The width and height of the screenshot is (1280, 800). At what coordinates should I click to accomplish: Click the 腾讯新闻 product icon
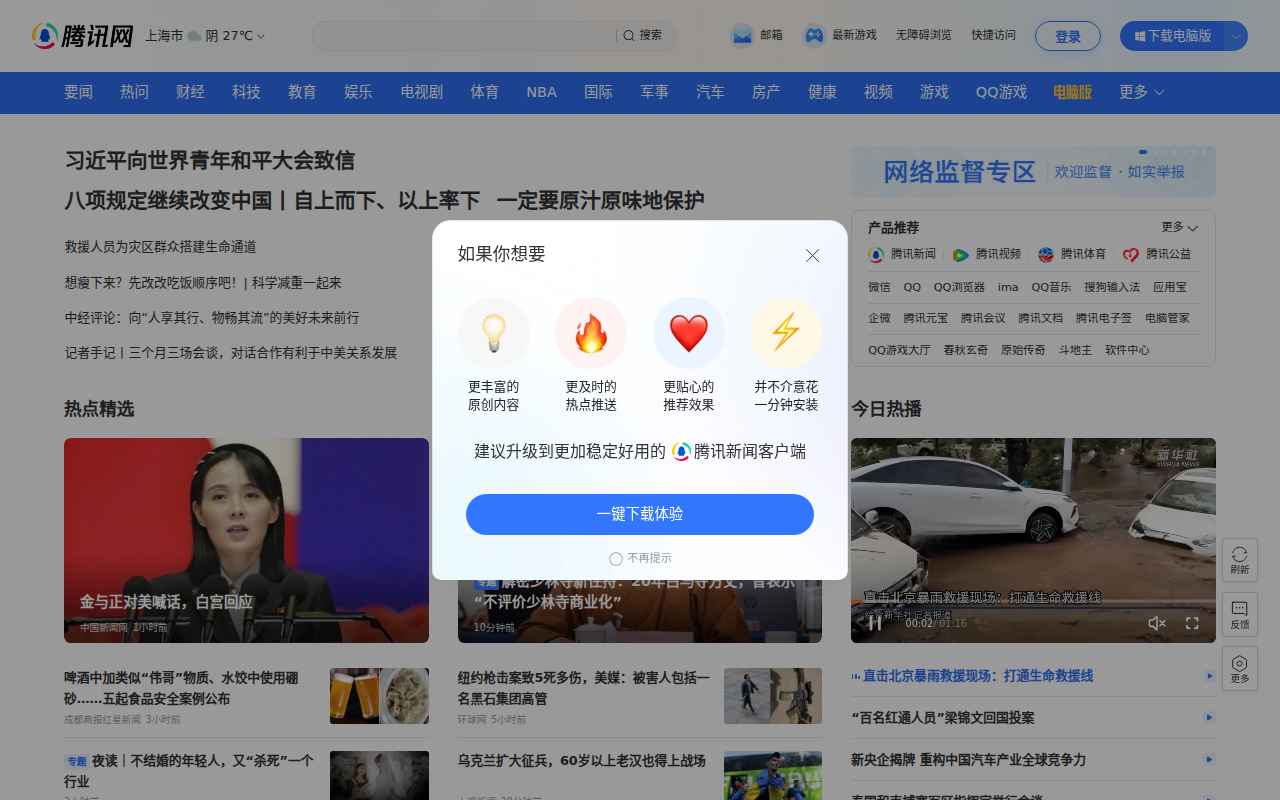876,255
